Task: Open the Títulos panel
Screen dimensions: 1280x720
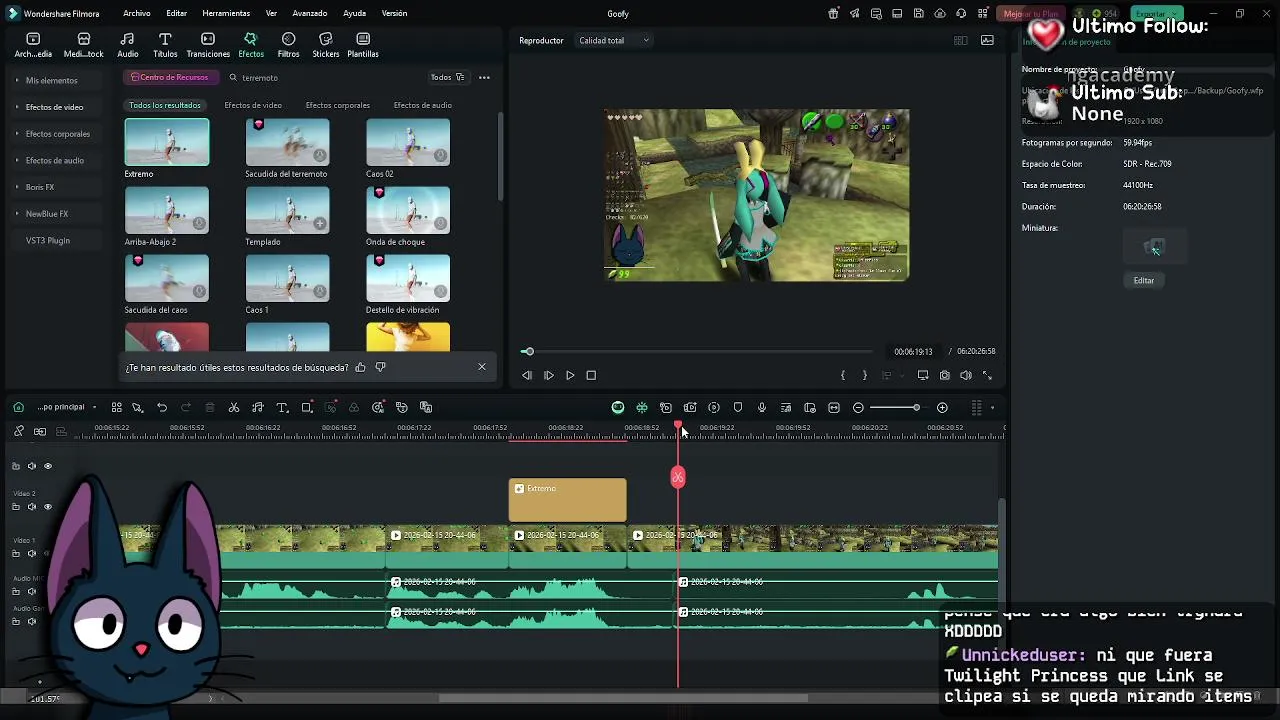Action: coord(165,45)
